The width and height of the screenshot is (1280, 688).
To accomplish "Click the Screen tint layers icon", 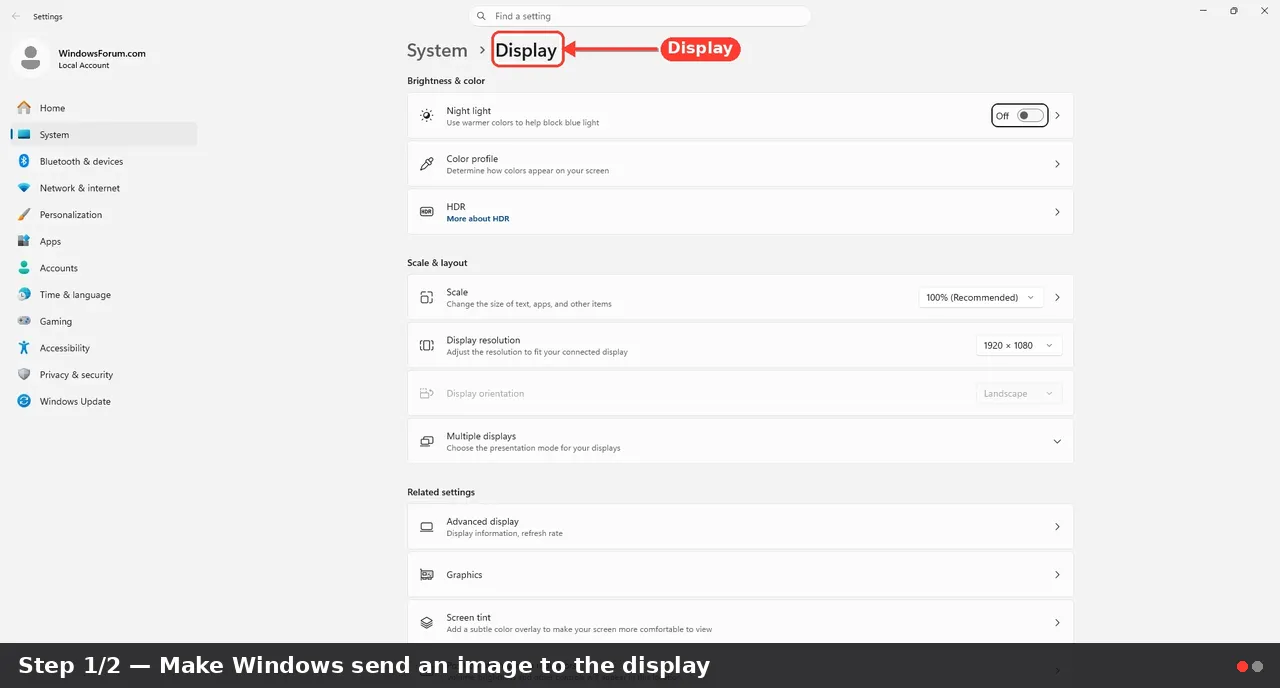I will (x=427, y=622).
